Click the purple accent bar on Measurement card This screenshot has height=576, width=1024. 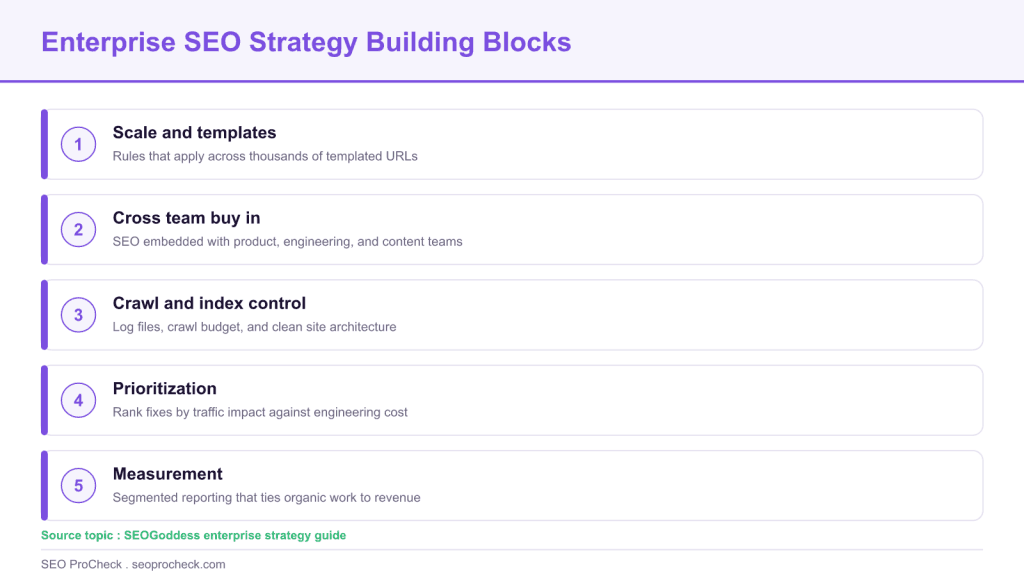tap(44, 486)
